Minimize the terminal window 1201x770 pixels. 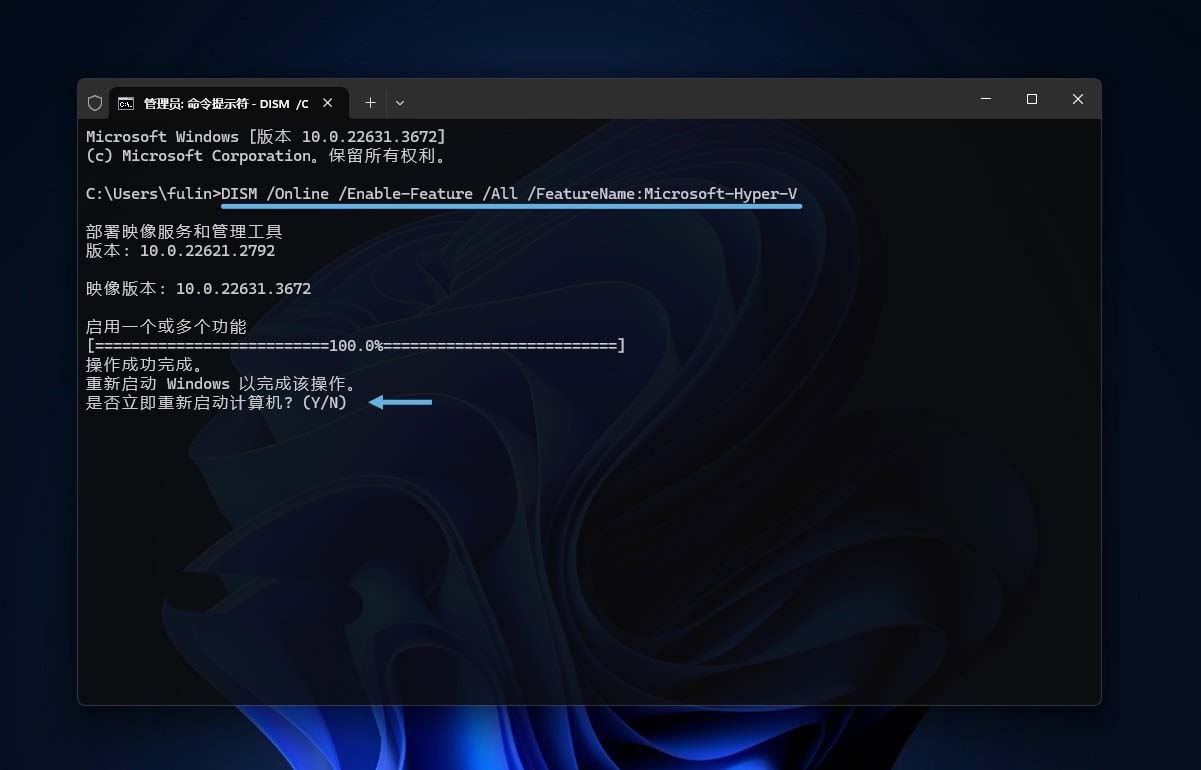click(986, 99)
